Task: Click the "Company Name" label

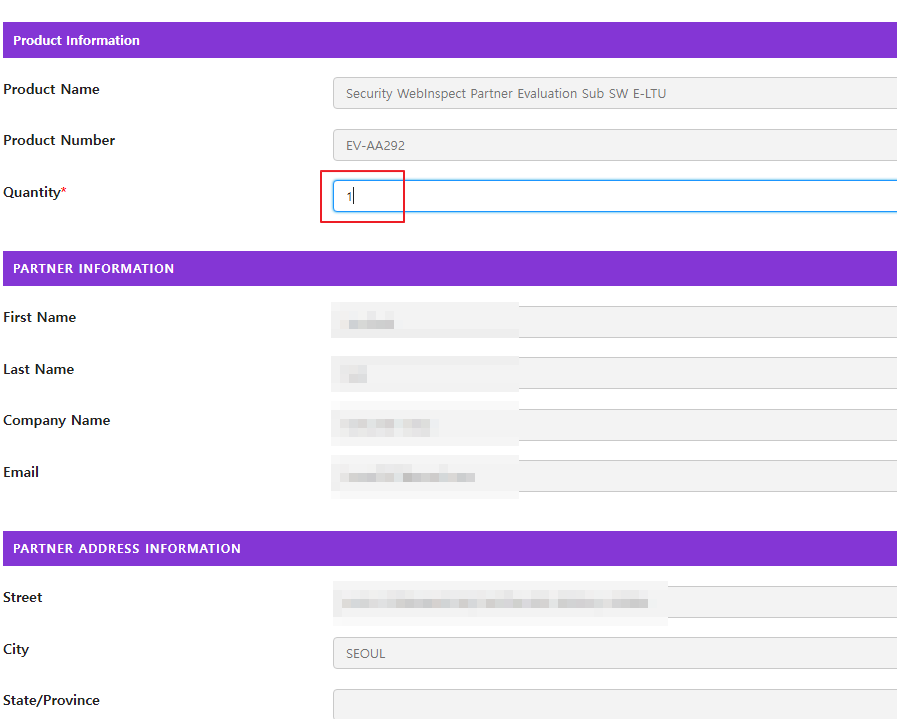Action: [57, 420]
